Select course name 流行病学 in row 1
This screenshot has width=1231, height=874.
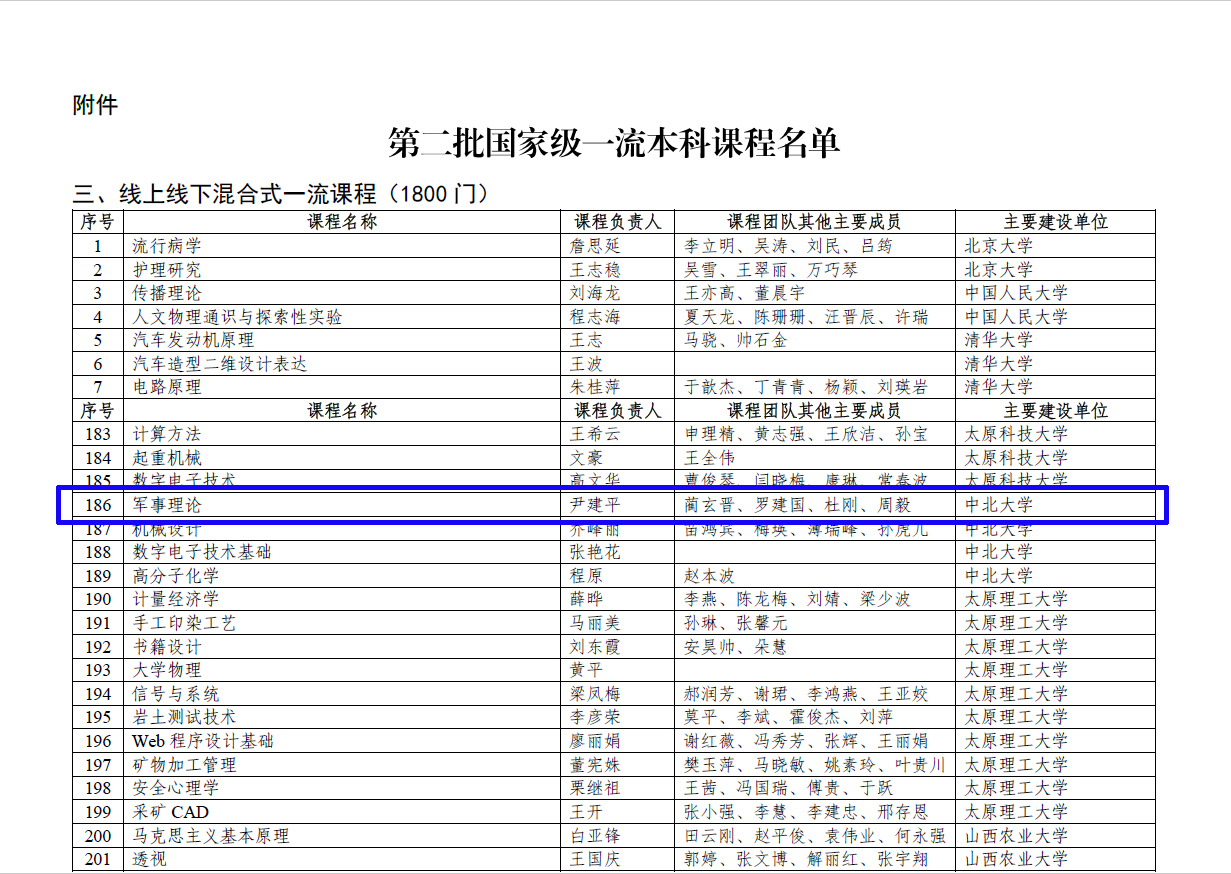pyautogui.click(x=167, y=246)
